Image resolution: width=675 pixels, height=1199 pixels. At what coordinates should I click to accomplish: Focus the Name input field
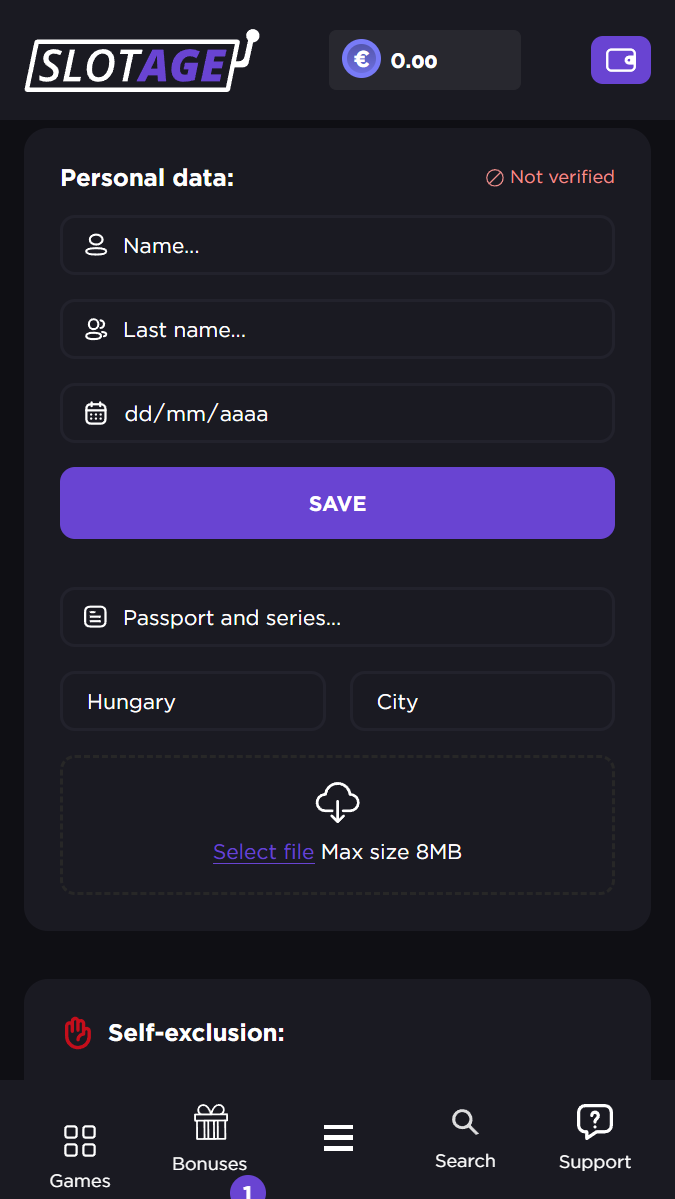point(350,246)
